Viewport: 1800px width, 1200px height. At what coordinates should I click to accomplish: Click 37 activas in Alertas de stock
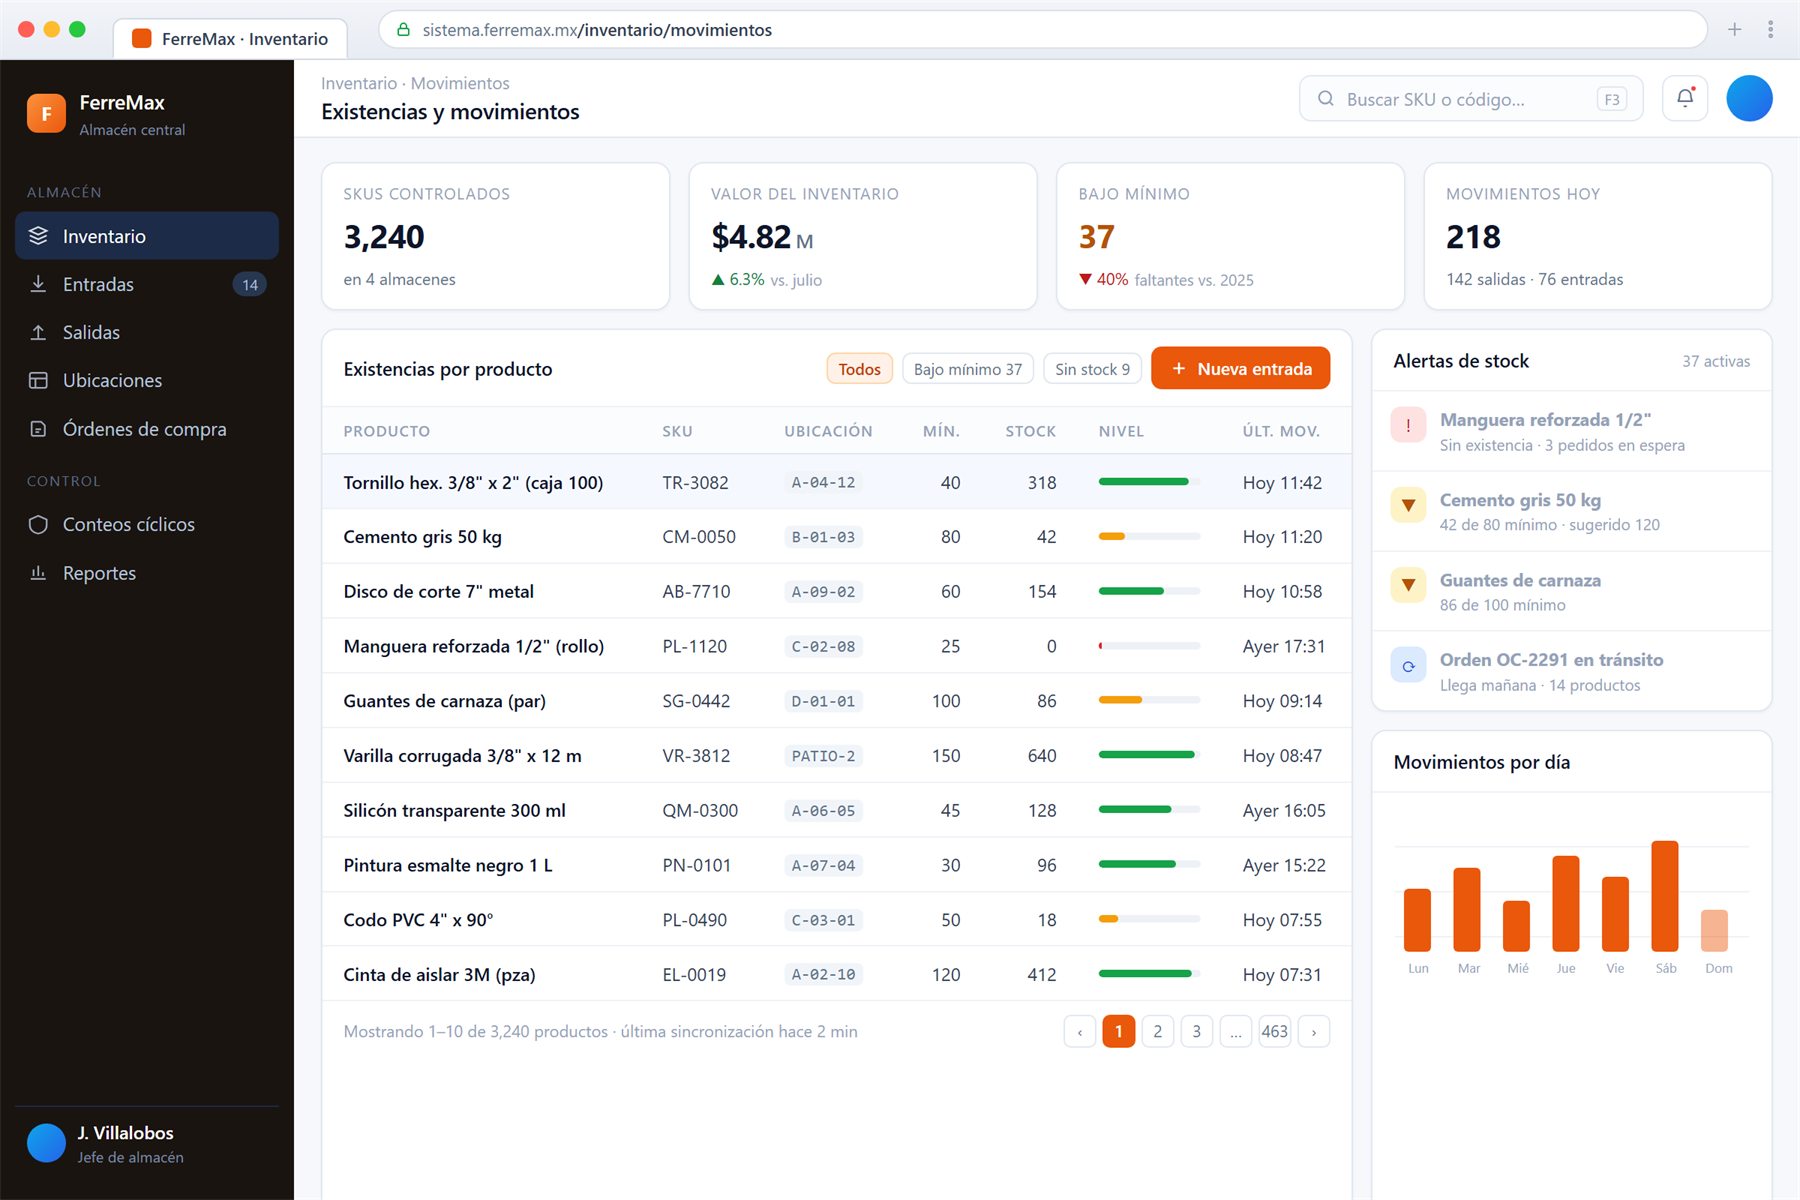1716,361
